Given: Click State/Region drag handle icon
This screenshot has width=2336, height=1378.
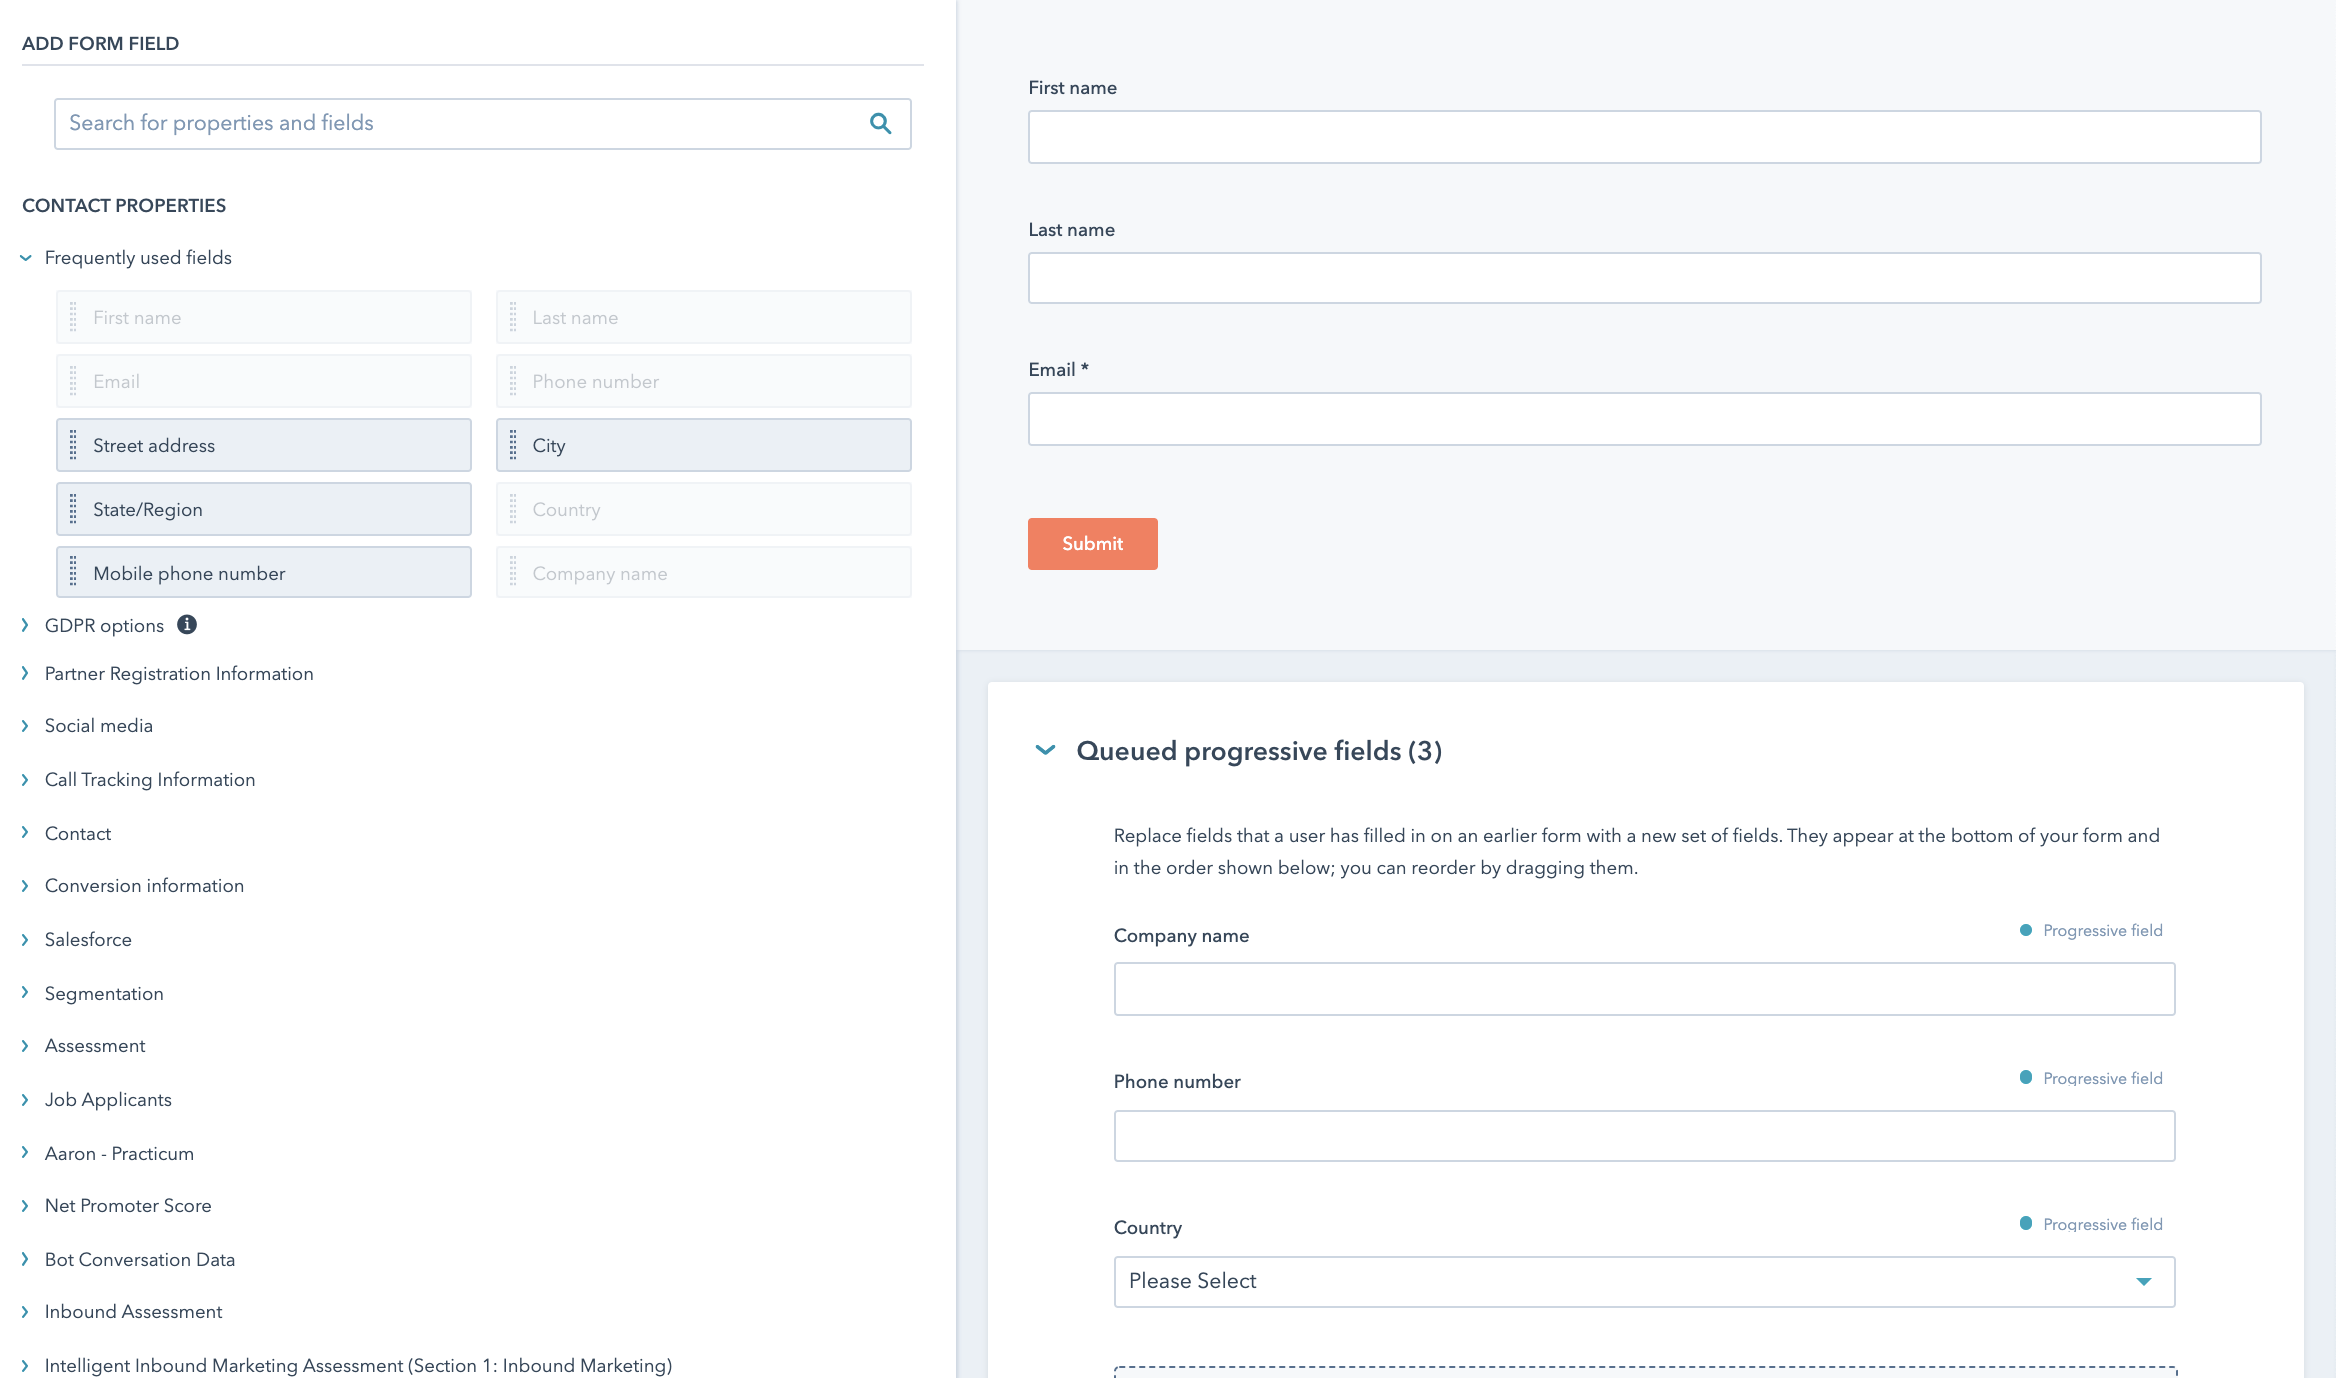Looking at the screenshot, I should point(73,509).
